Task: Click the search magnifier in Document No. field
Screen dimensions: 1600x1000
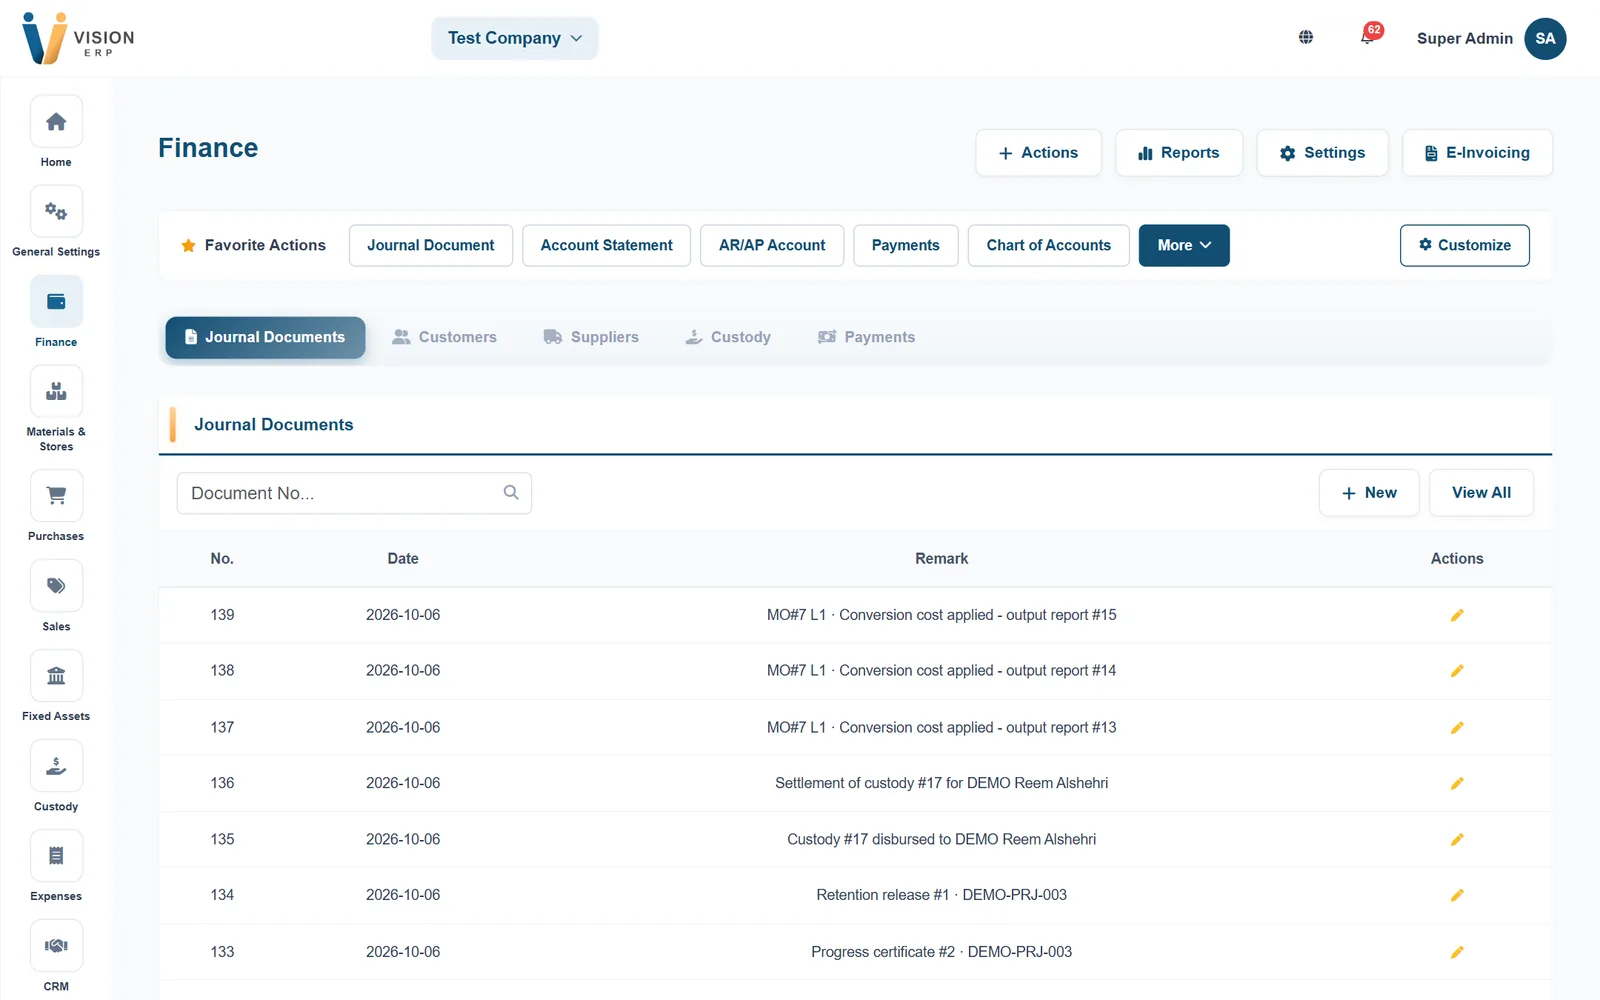Action: click(x=511, y=493)
